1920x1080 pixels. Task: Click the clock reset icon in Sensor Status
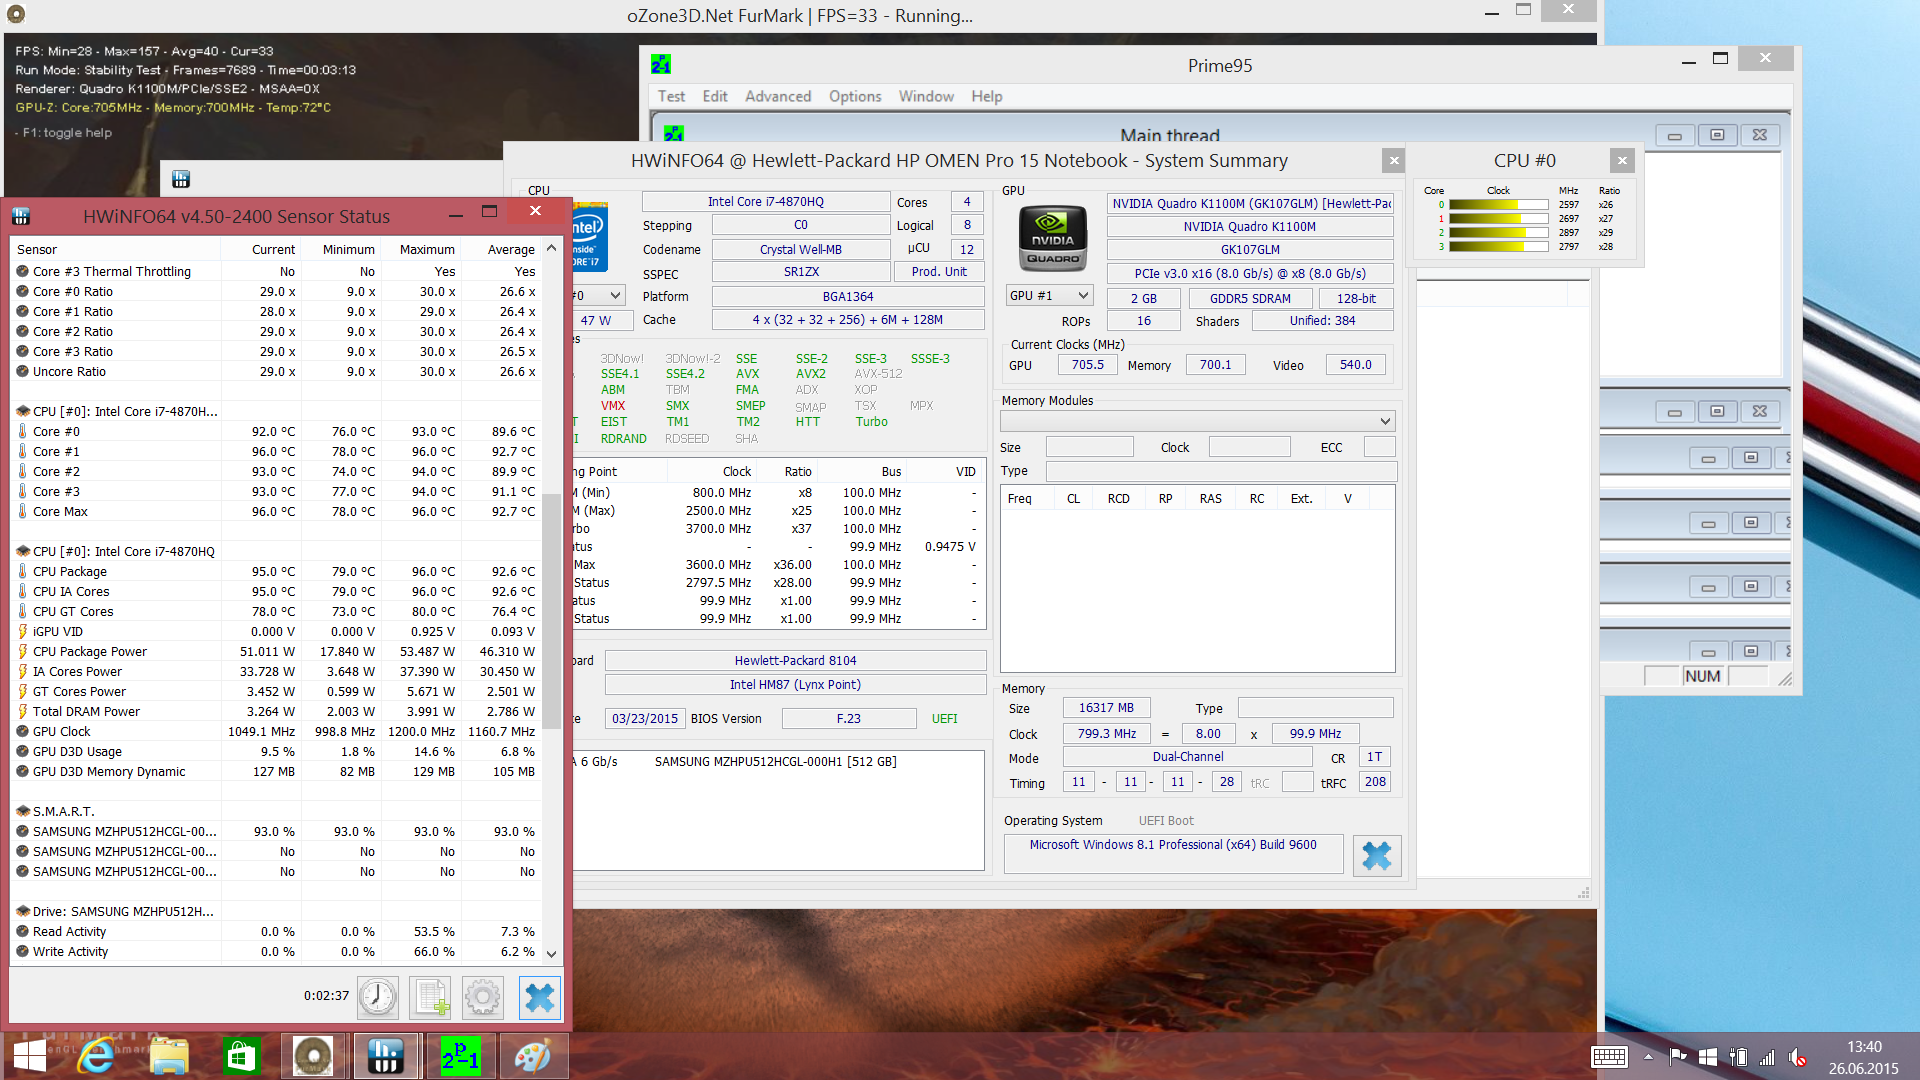pos(378,997)
